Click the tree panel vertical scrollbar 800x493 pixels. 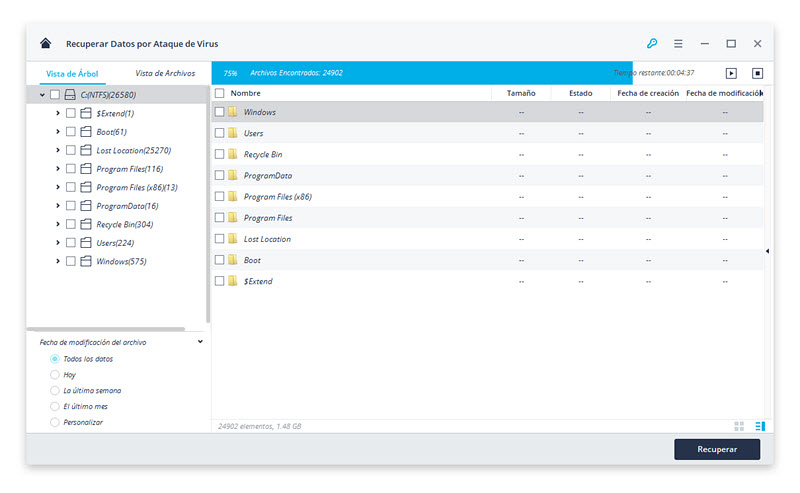click(x=208, y=204)
